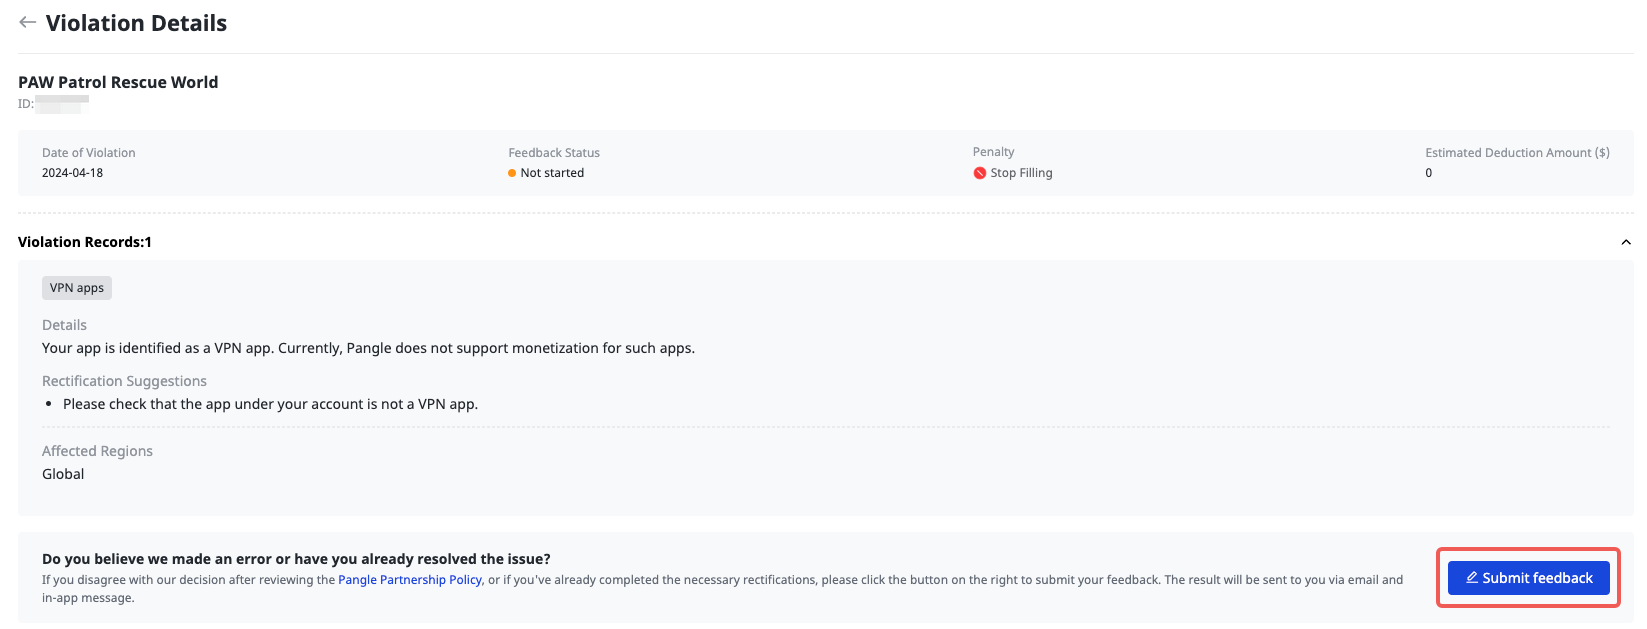Screen dimensions: 1647x629
Task: Click the Details heading
Action: [x=64, y=325]
